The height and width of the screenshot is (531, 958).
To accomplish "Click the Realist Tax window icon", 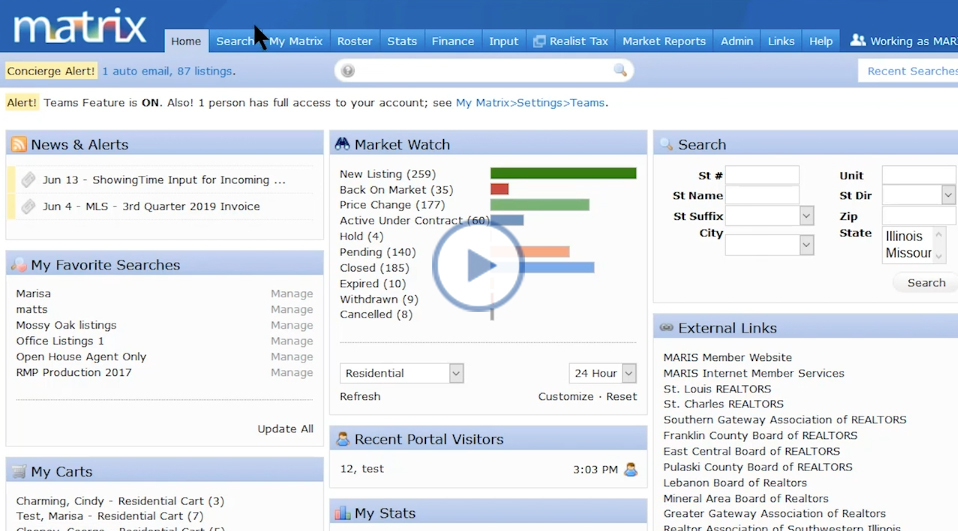I will 539,41.
